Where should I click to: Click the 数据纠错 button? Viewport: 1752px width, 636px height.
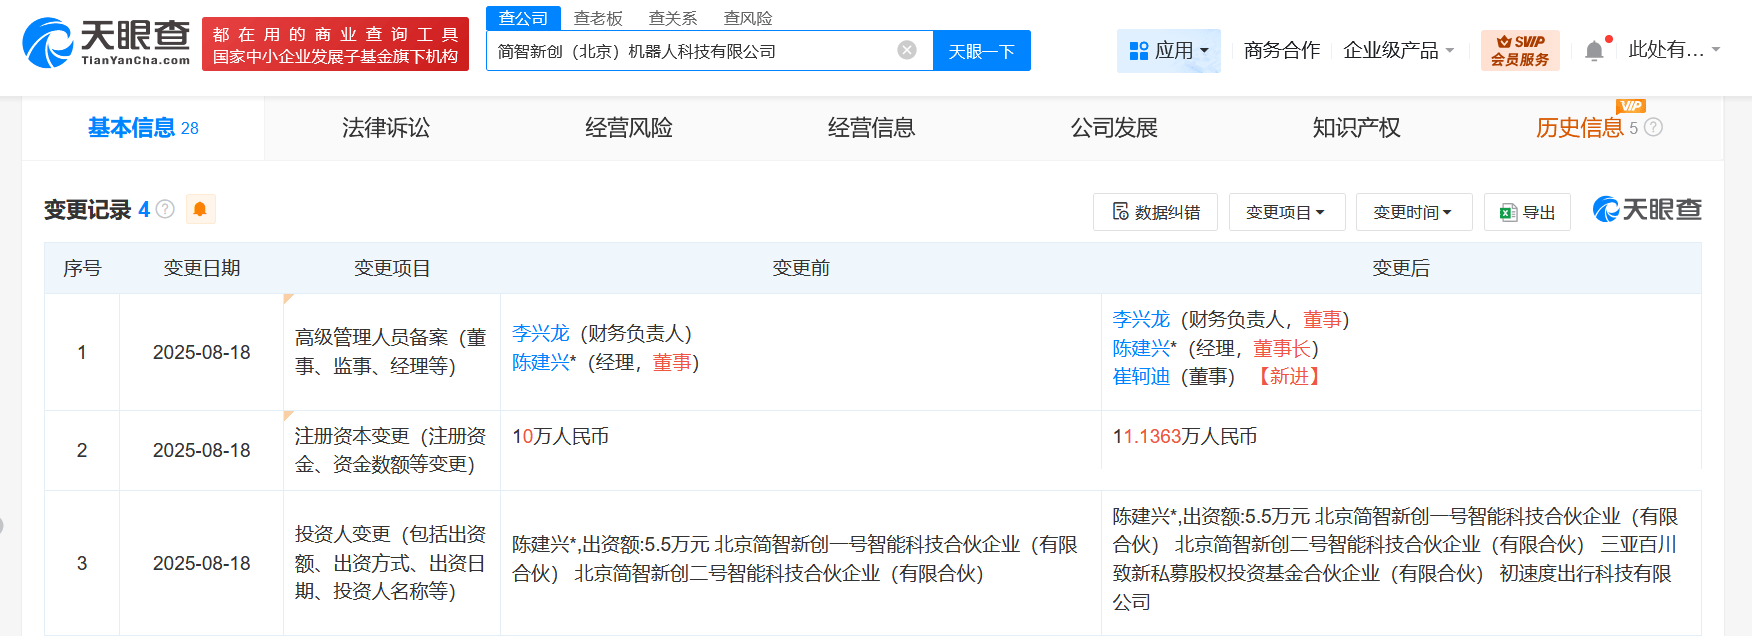coord(1155,212)
